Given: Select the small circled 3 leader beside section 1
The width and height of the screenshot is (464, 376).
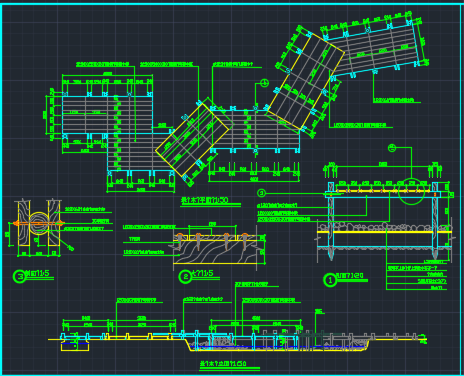Looking at the screenshot, I should 262,193.
